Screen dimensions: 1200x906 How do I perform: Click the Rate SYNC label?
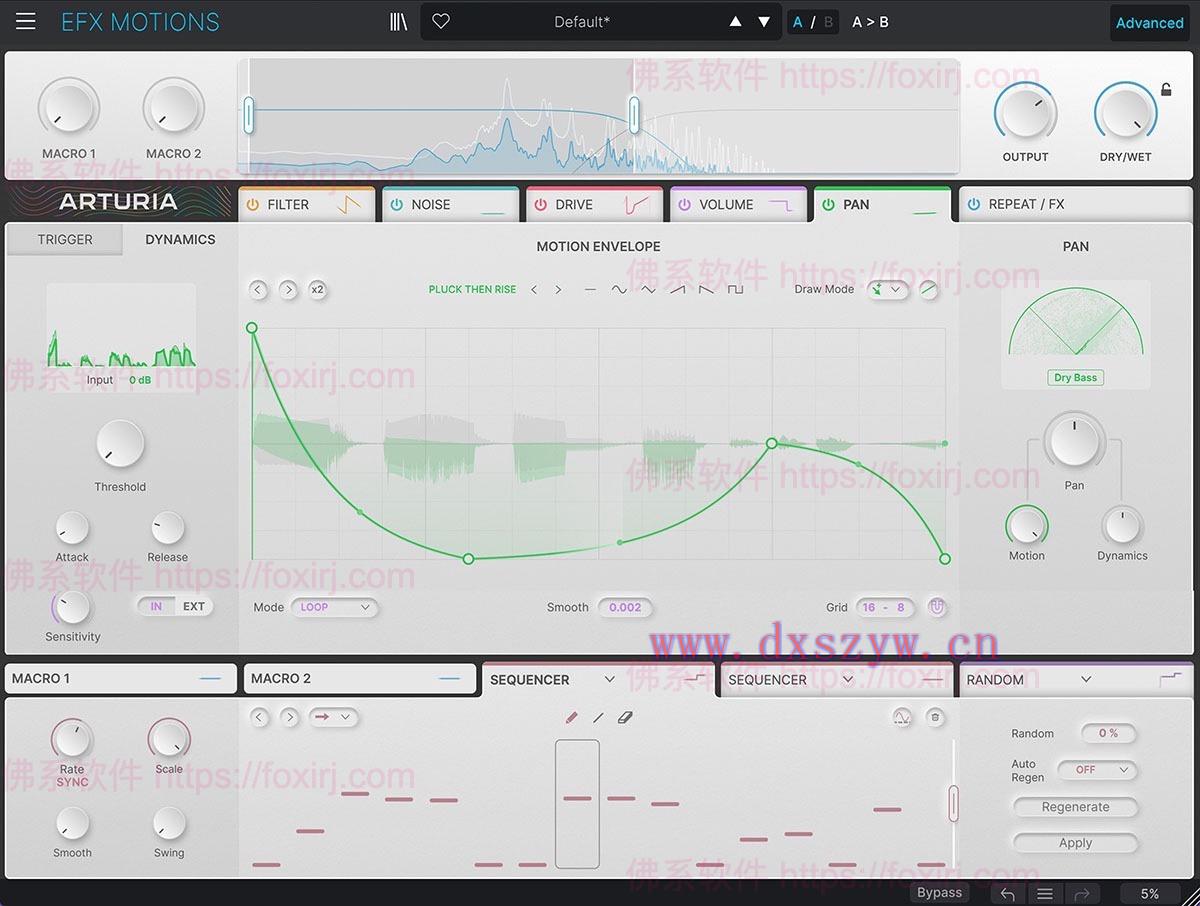click(x=72, y=783)
